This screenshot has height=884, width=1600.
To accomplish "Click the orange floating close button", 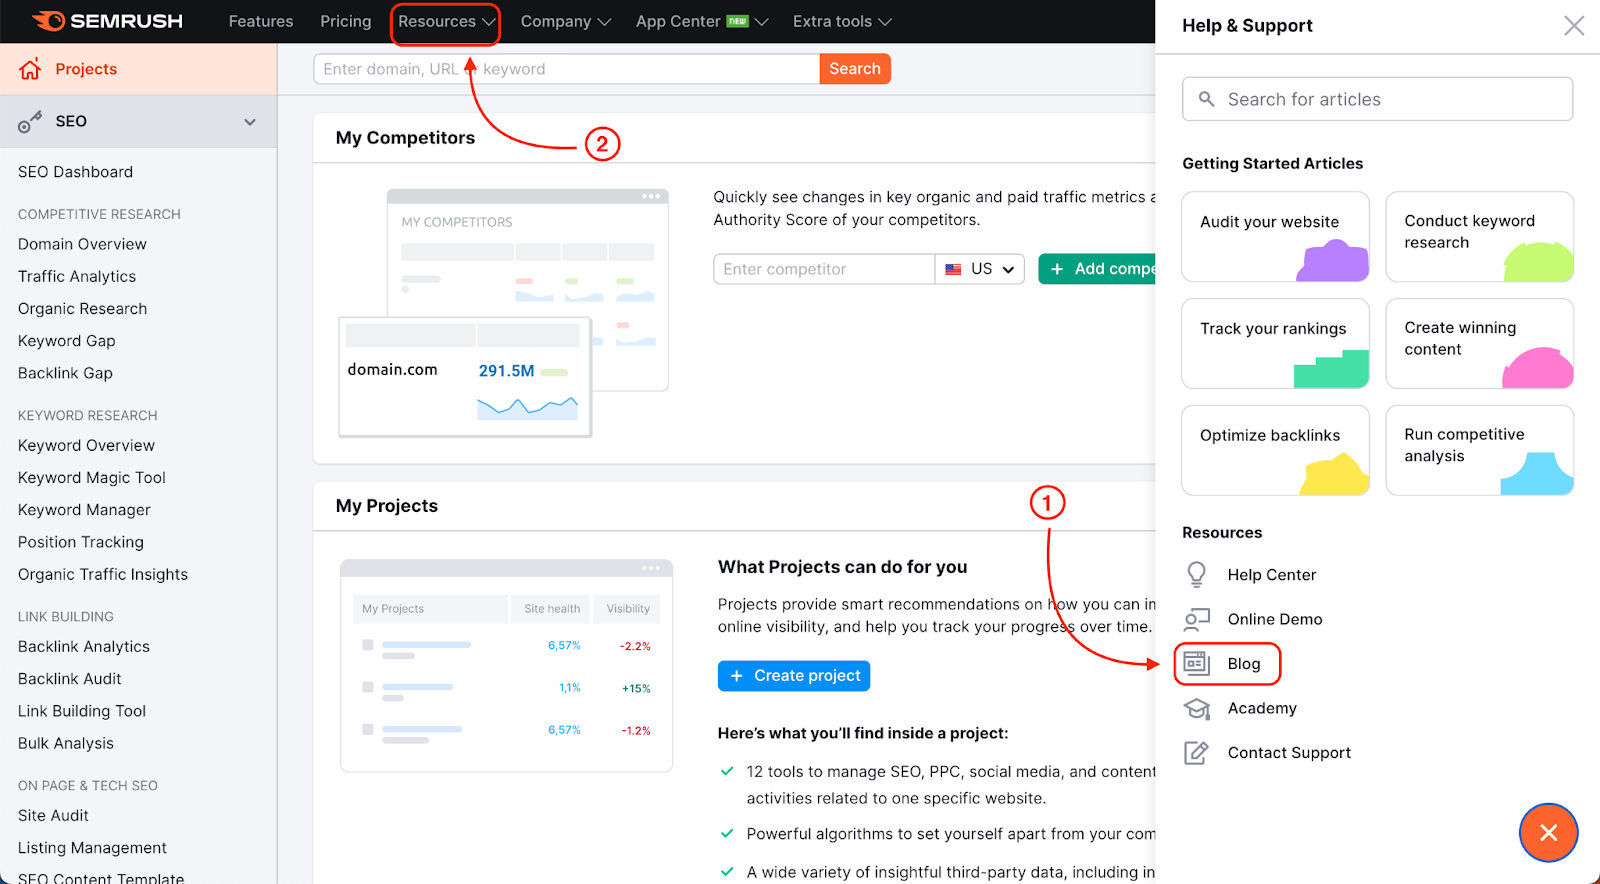I will [1548, 832].
